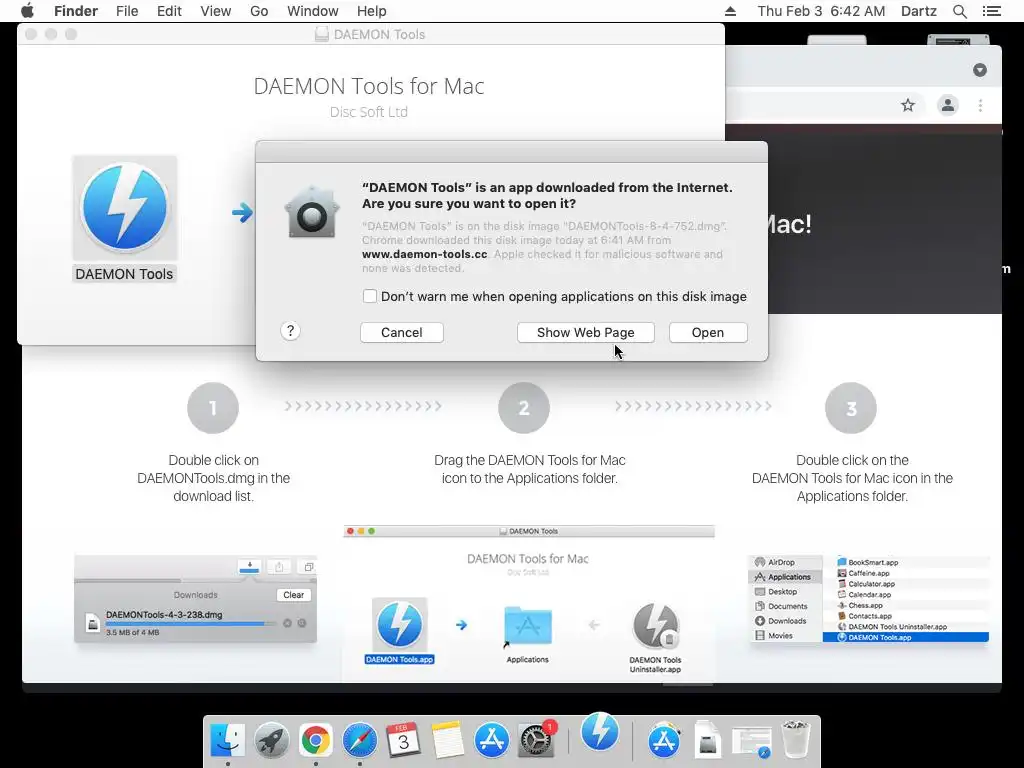Click the 'Disc Soft Ltd' subtitle text
1024x768 pixels.
pyautogui.click(x=369, y=112)
